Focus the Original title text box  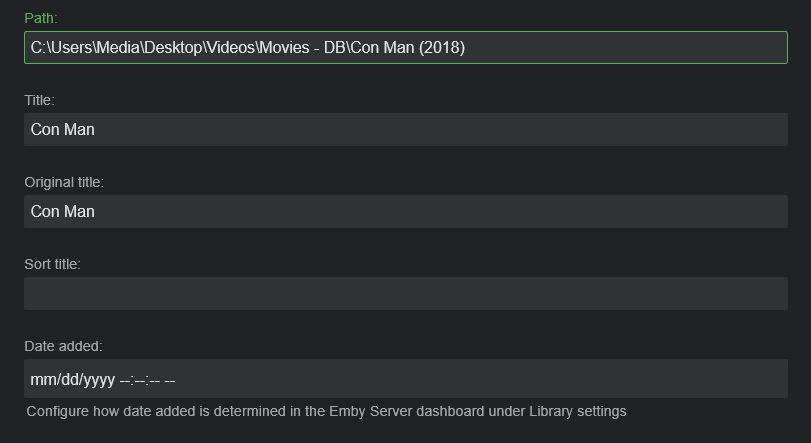[405, 211]
